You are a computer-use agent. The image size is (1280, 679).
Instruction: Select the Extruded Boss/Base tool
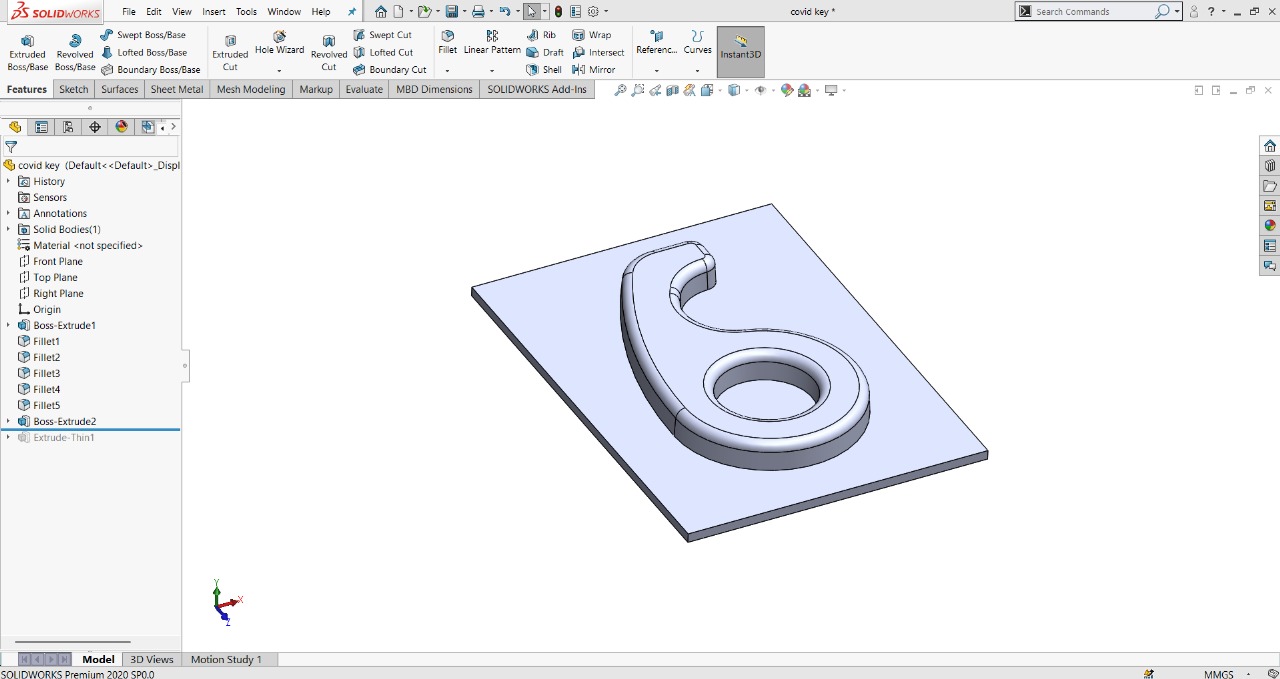click(x=27, y=53)
